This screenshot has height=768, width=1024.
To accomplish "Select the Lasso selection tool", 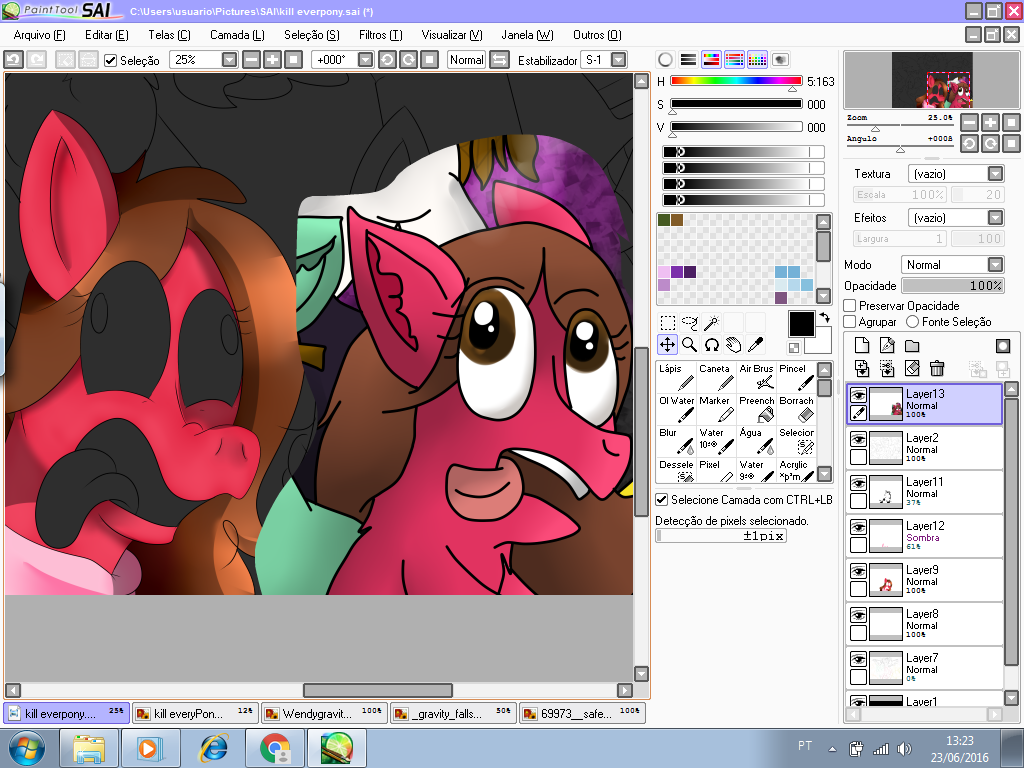I will (x=689, y=323).
